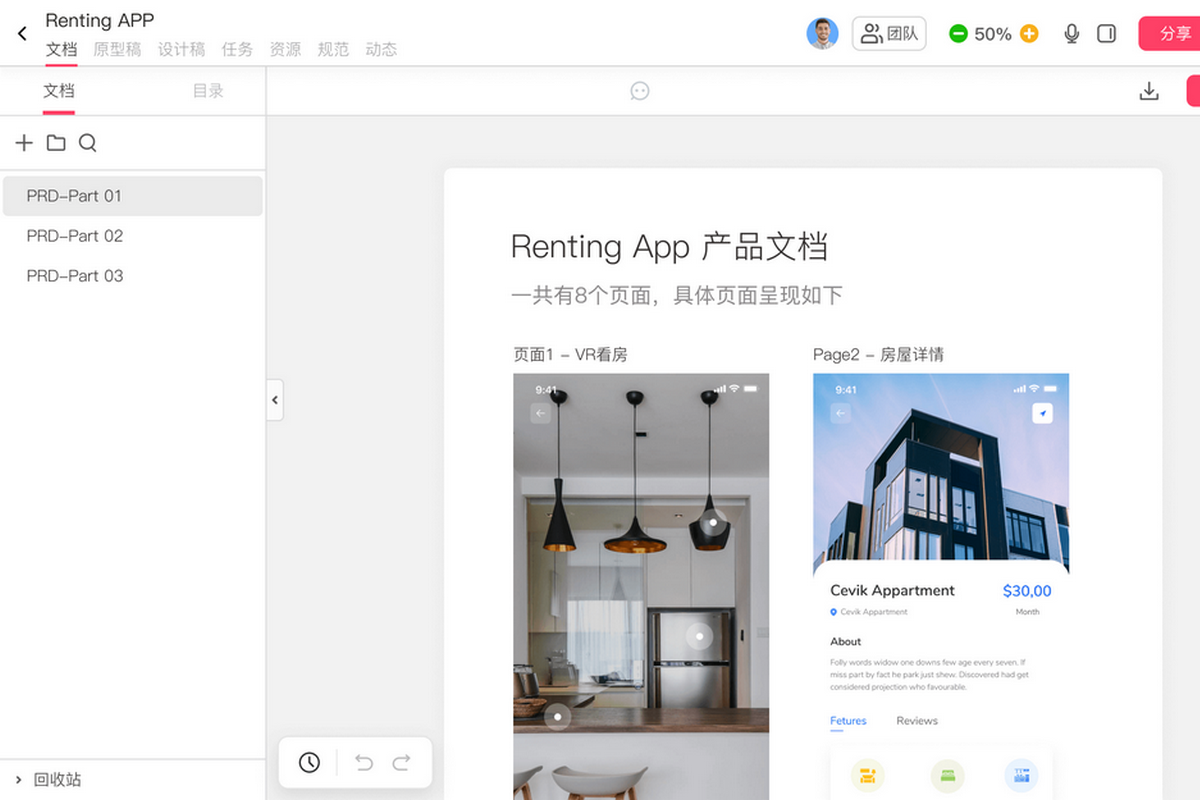Decrease zoom with green minus button
1200x800 pixels.
(958, 34)
